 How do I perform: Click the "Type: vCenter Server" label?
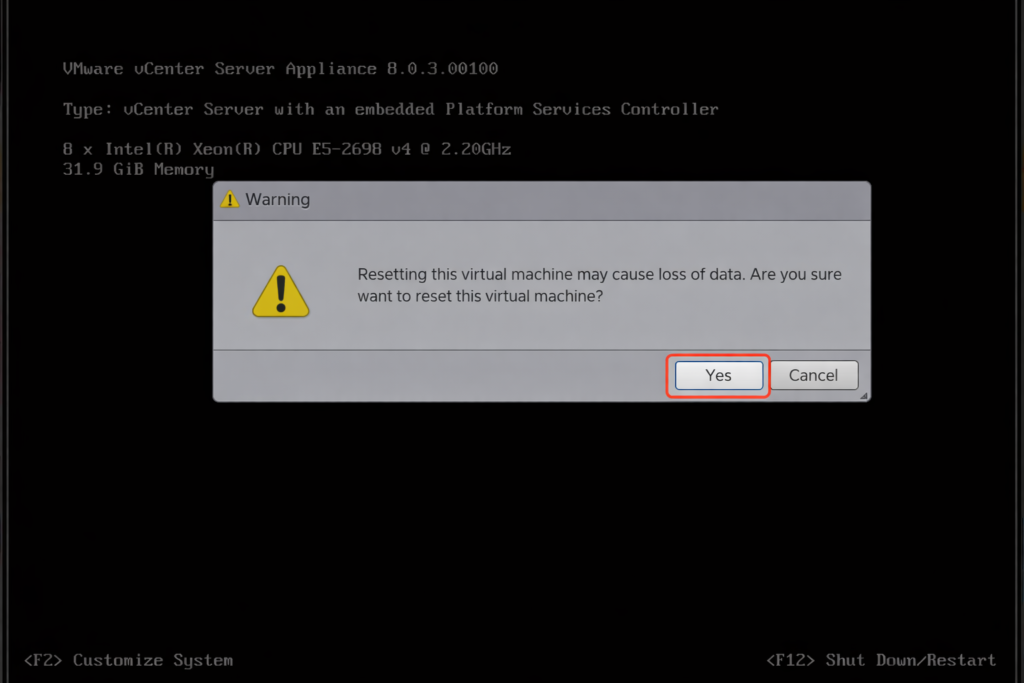(163, 109)
